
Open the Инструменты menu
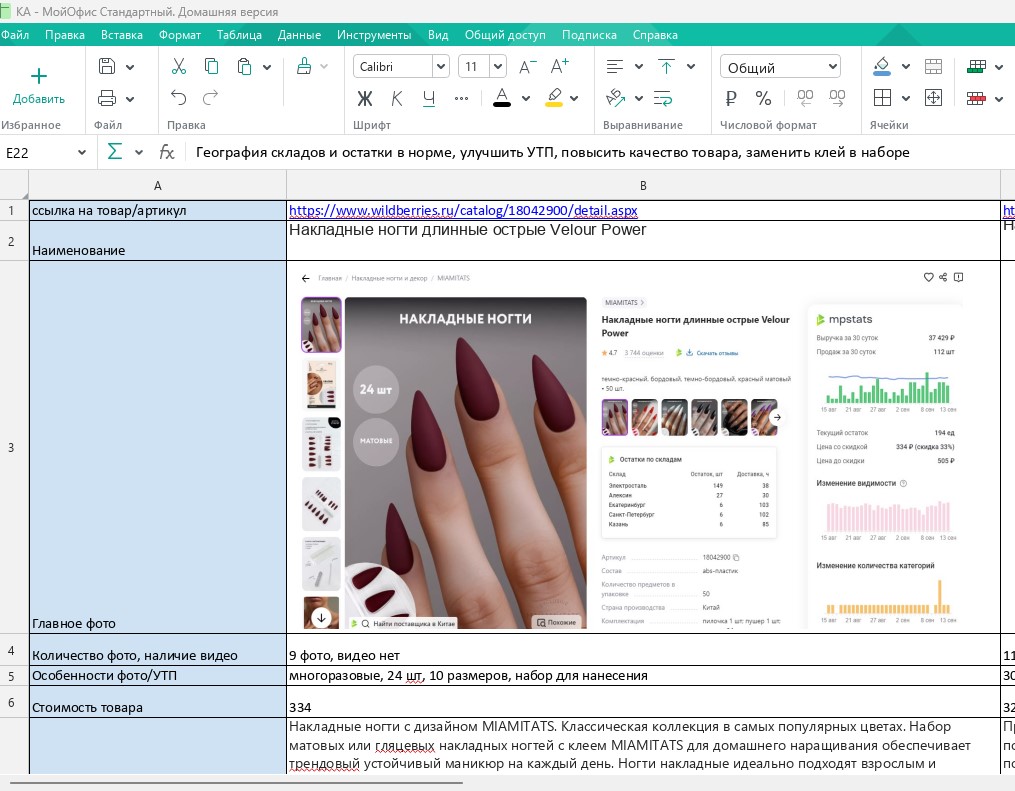pyautogui.click(x=374, y=35)
